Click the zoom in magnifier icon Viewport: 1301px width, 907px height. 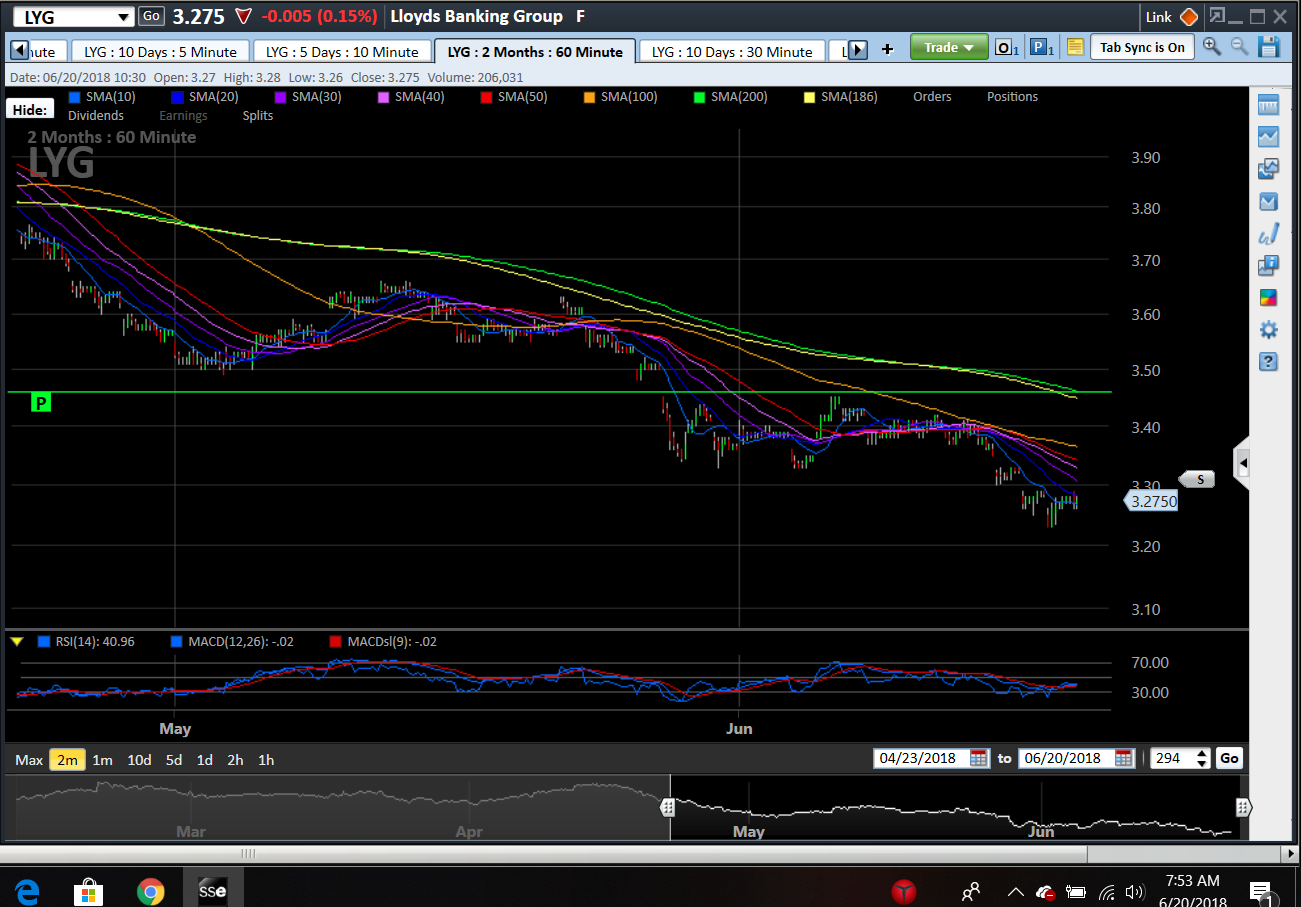point(1212,47)
